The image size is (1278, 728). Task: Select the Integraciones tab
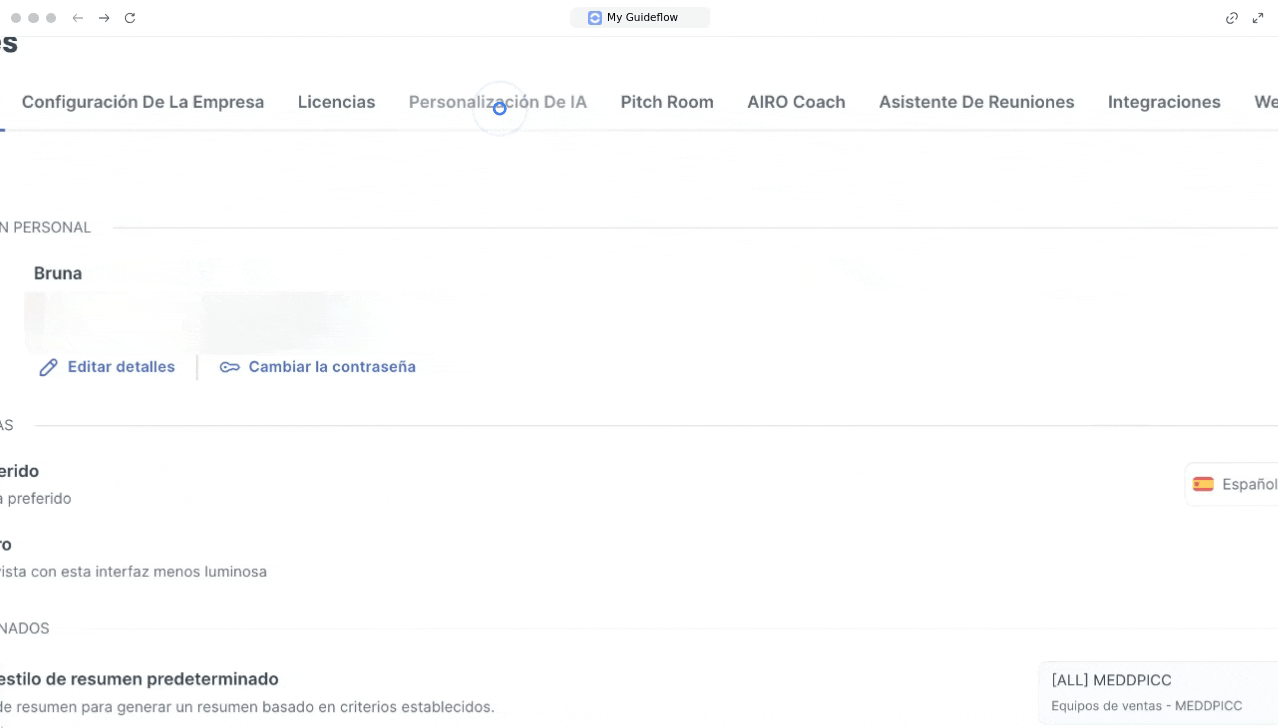(1164, 102)
